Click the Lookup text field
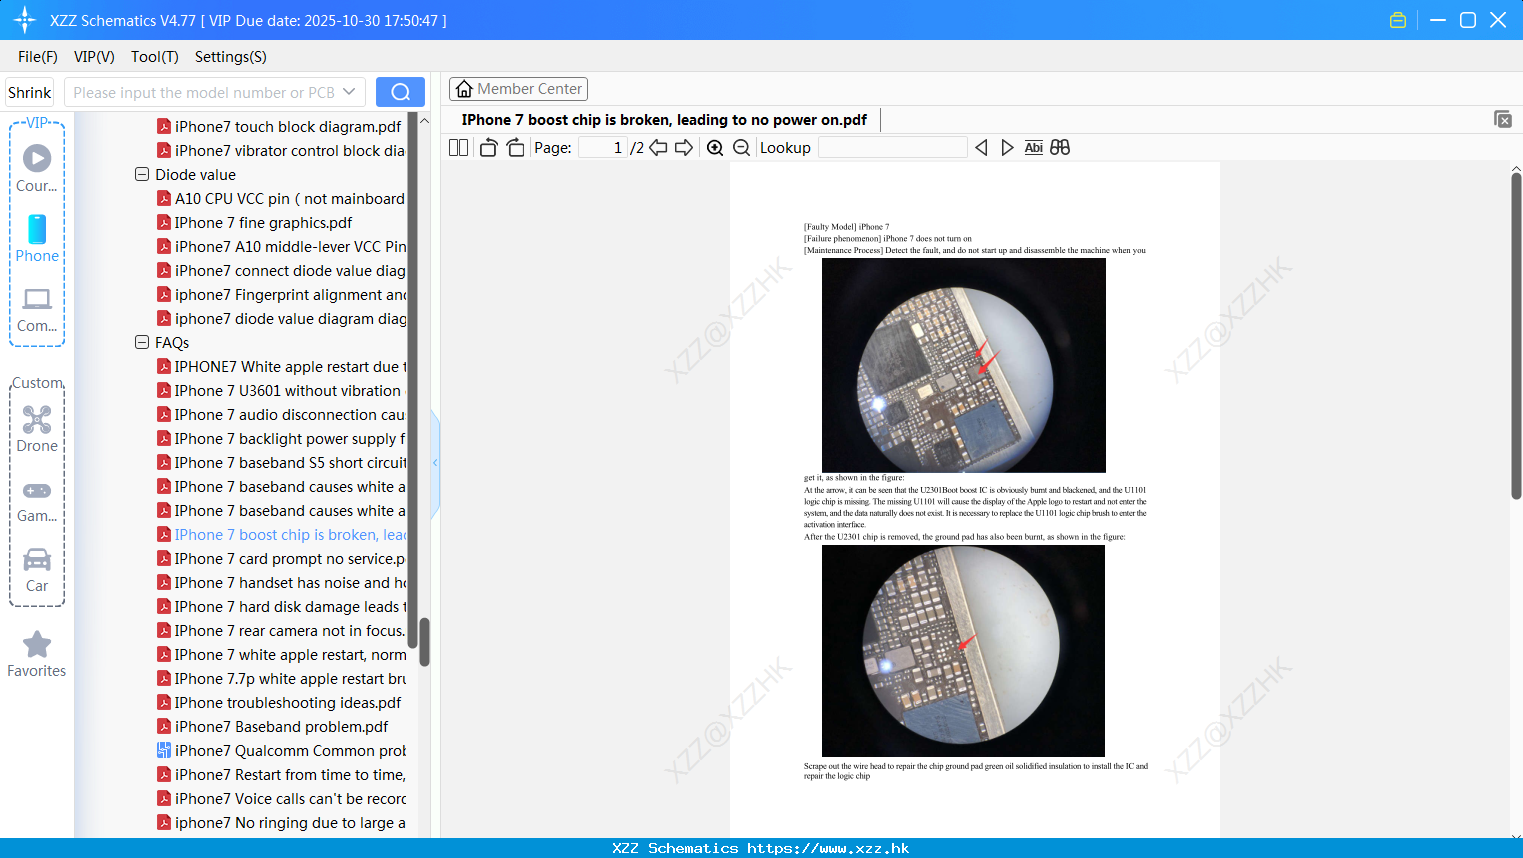The height and width of the screenshot is (858, 1523). pos(892,147)
